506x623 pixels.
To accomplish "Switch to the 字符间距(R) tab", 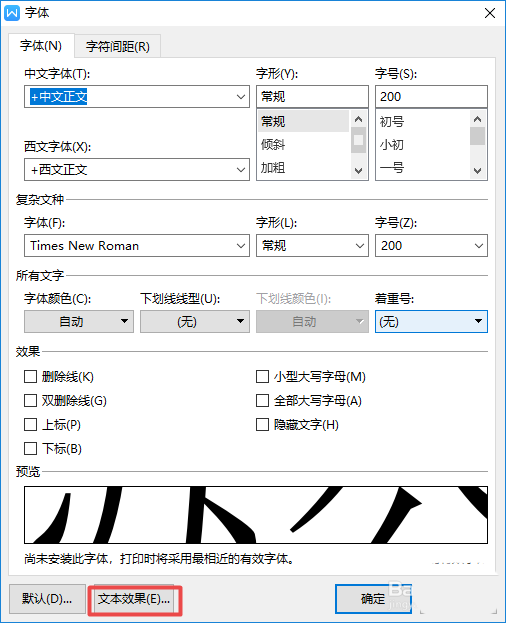I will (118, 46).
